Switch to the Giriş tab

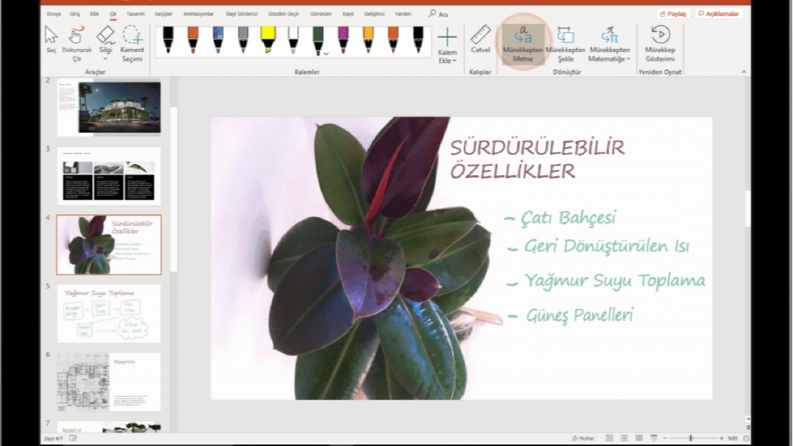coord(74,14)
